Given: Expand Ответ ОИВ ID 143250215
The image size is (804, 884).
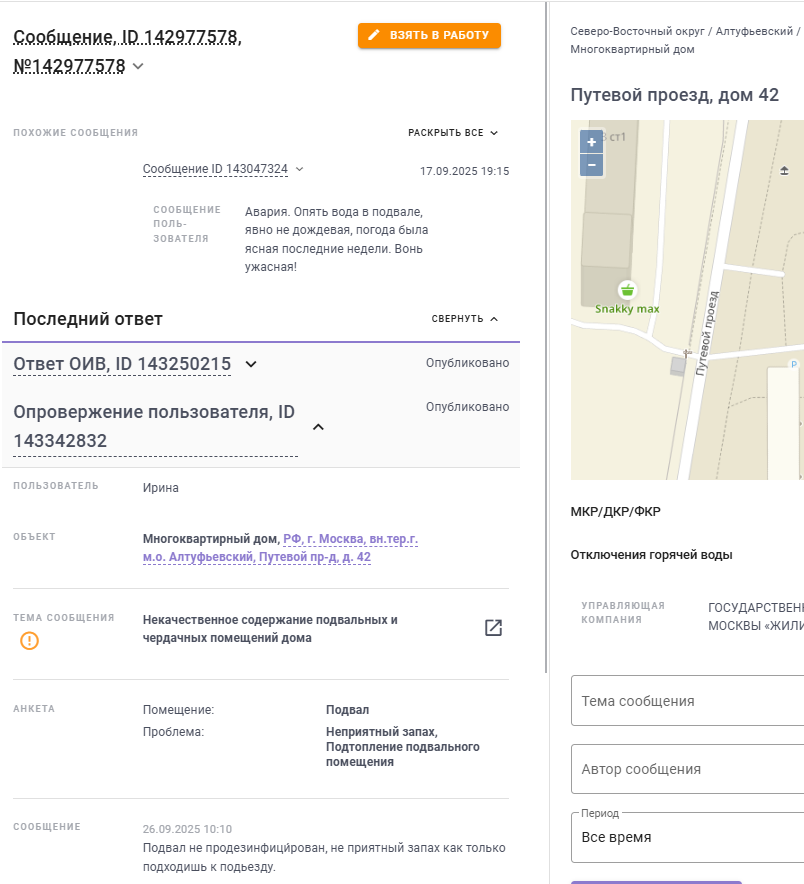Looking at the screenshot, I should [251, 364].
